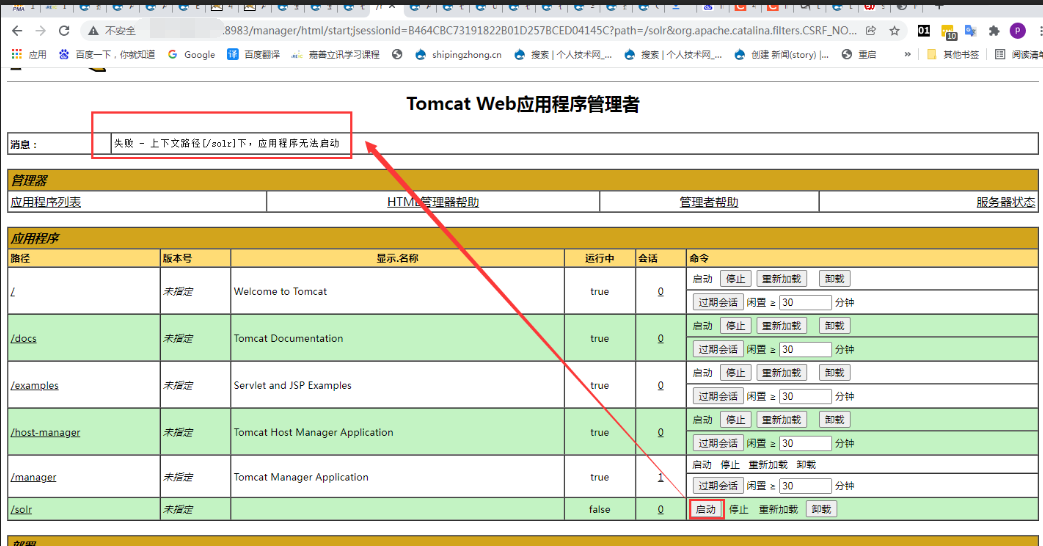1043x546 pixels.
Task: Click 卸载 button for /solr
Action: click(821, 509)
